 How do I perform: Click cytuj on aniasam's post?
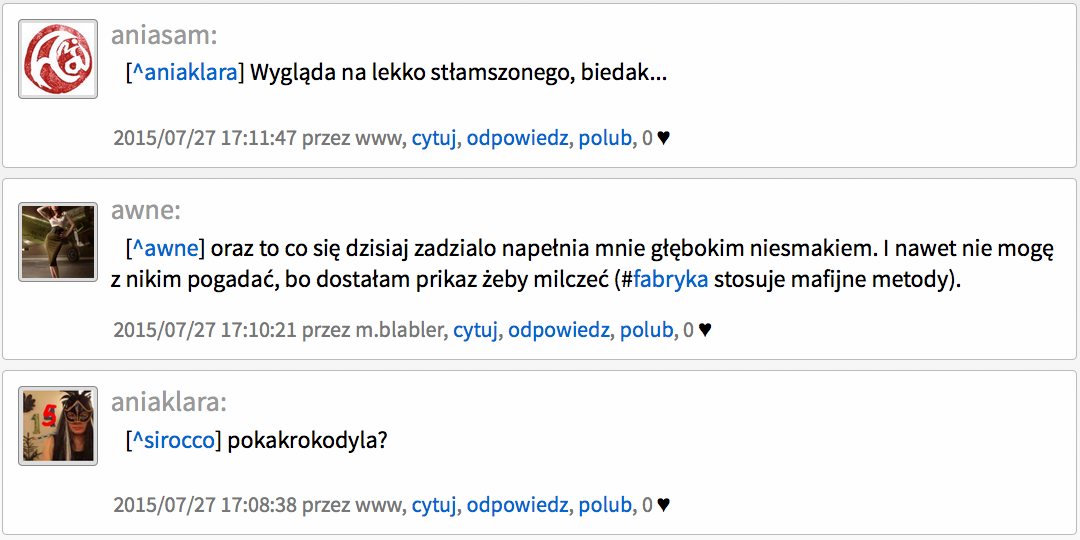coord(435,138)
